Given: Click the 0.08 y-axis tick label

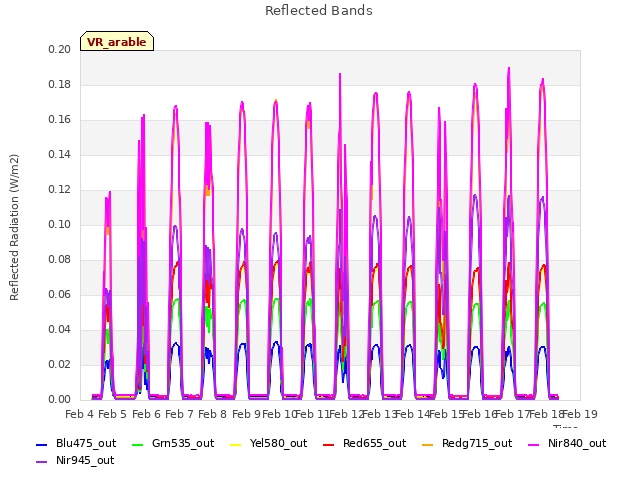Looking at the screenshot, I should 60,260.
